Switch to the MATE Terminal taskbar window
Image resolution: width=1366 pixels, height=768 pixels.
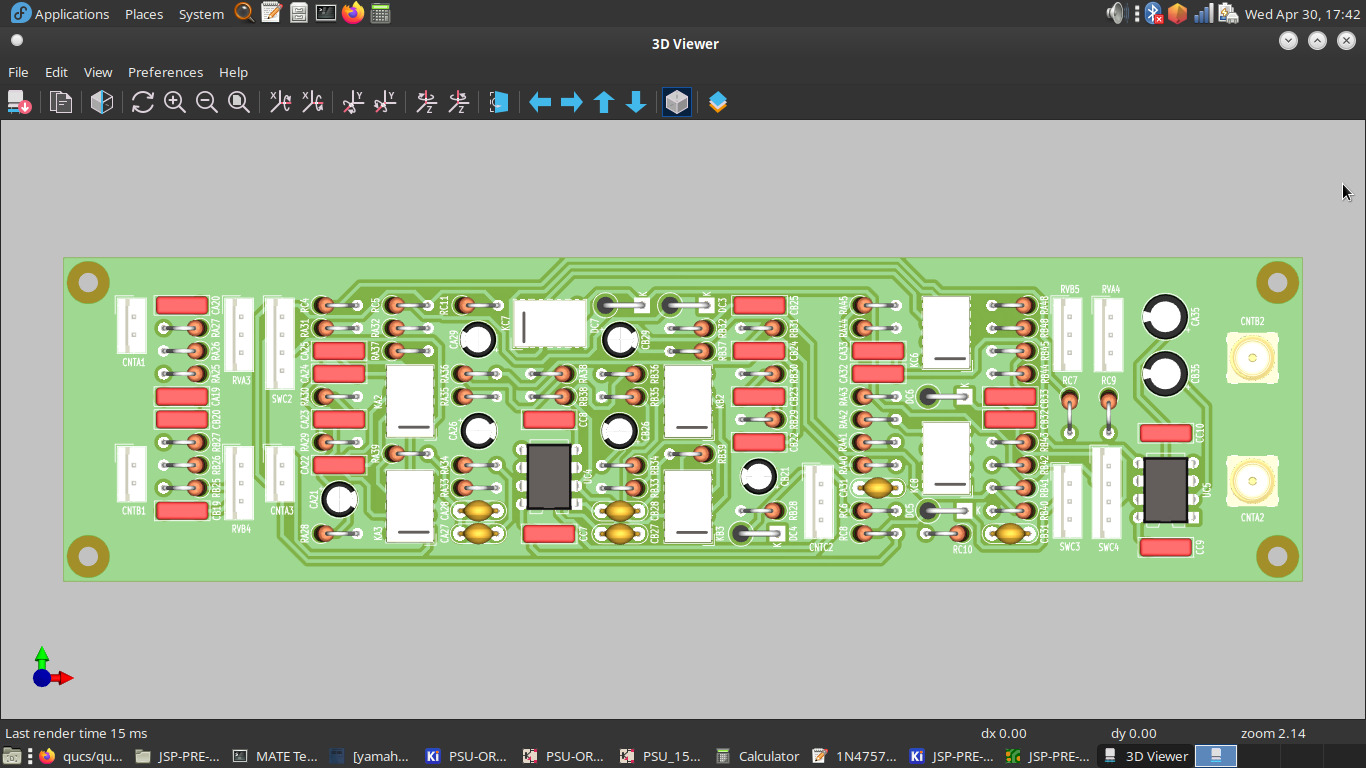pos(276,756)
